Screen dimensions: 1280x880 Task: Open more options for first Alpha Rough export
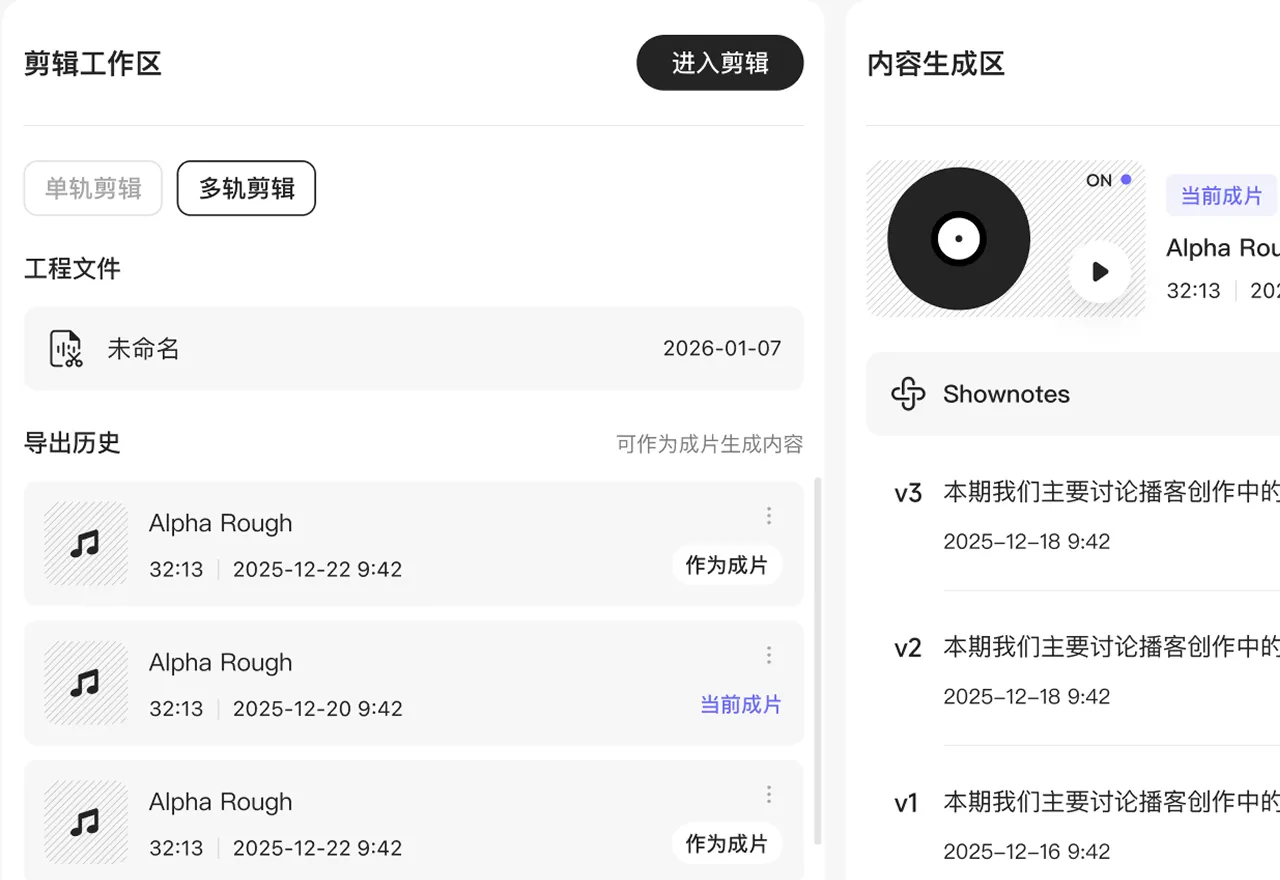[768, 516]
